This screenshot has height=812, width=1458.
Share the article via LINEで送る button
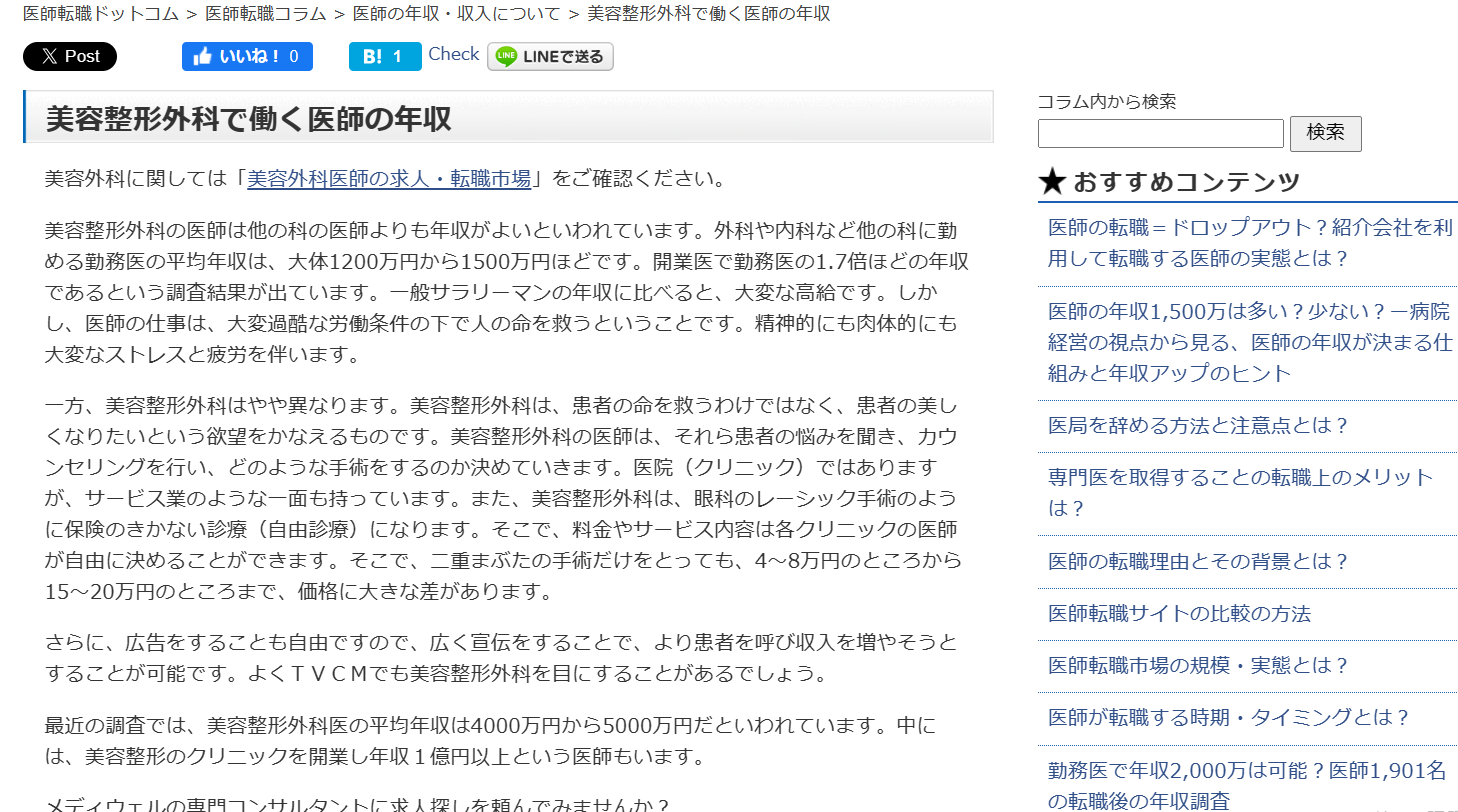point(550,57)
